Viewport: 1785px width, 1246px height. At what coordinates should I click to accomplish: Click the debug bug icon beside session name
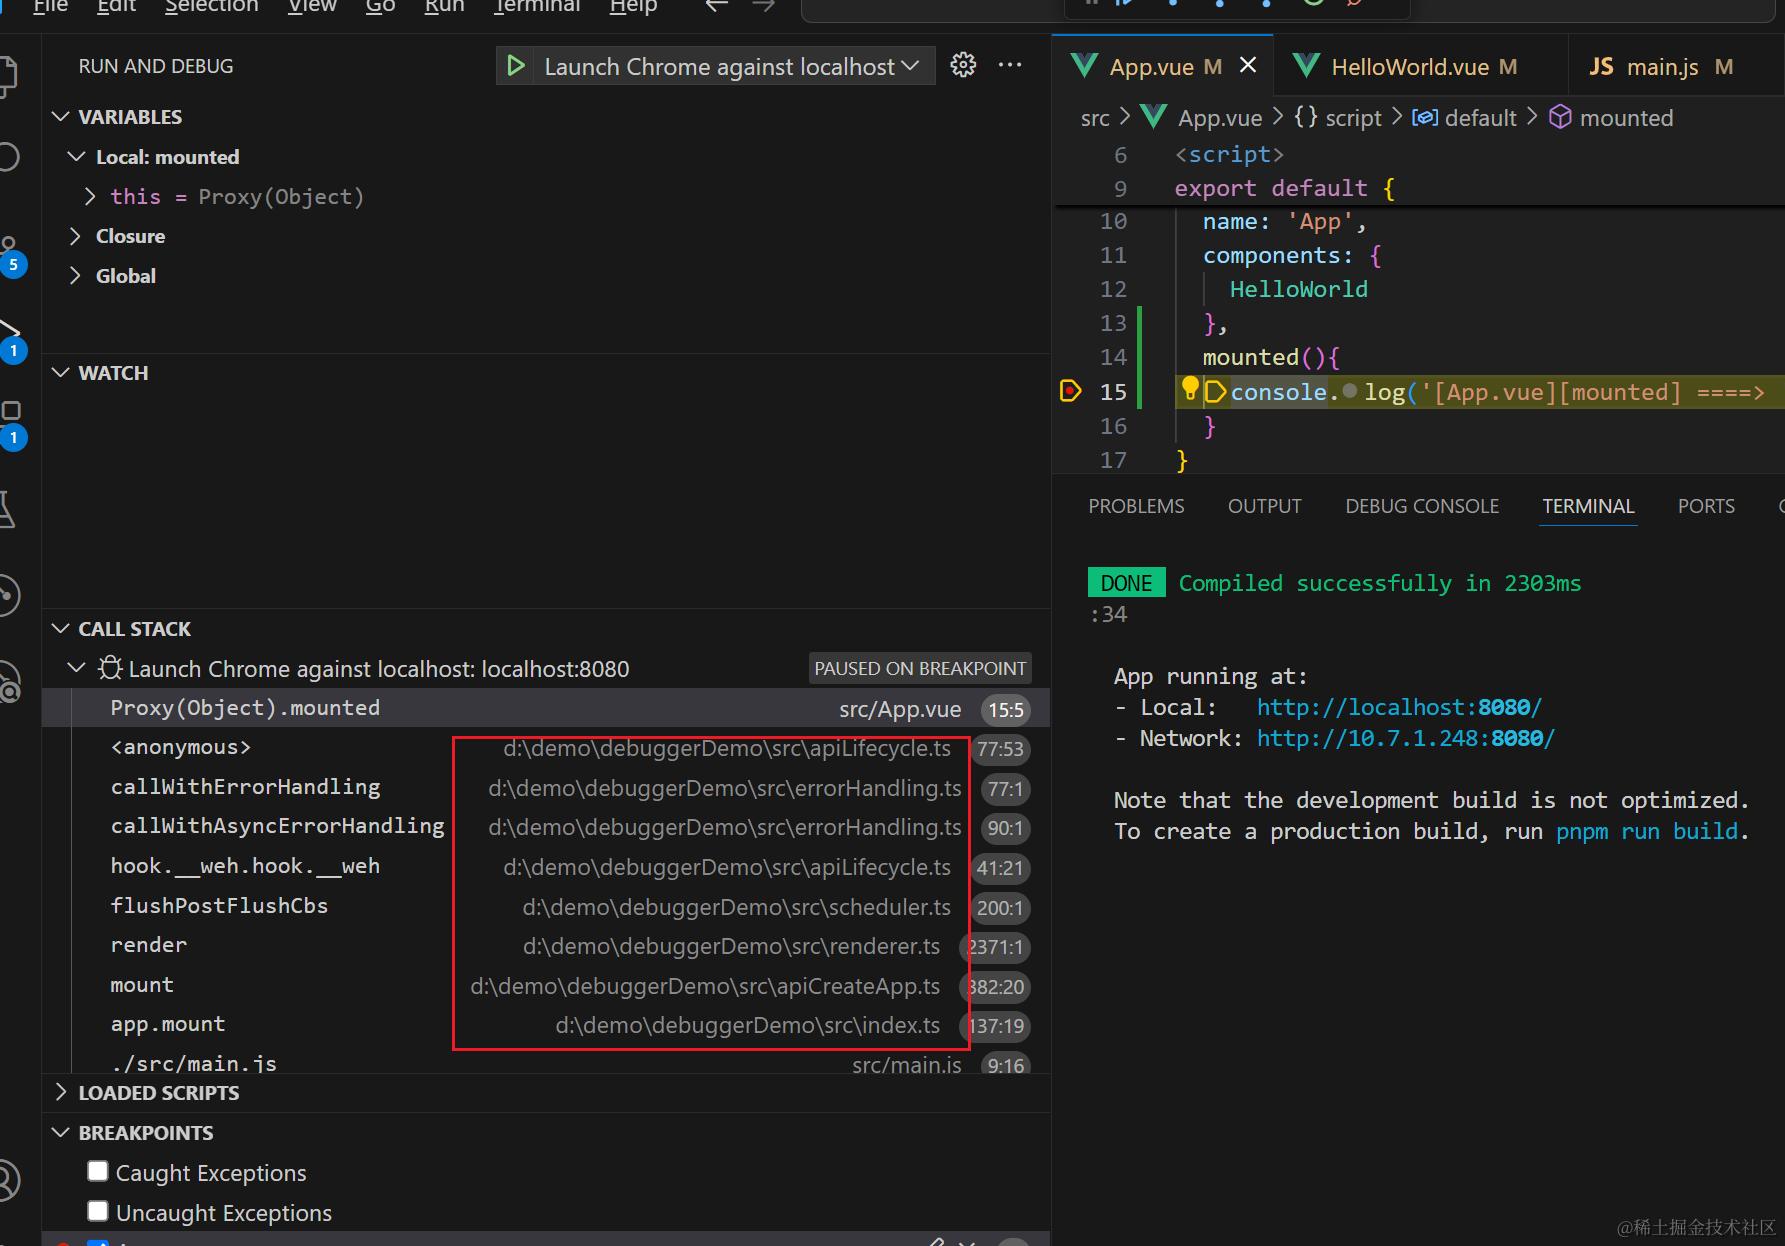click(x=110, y=668)
